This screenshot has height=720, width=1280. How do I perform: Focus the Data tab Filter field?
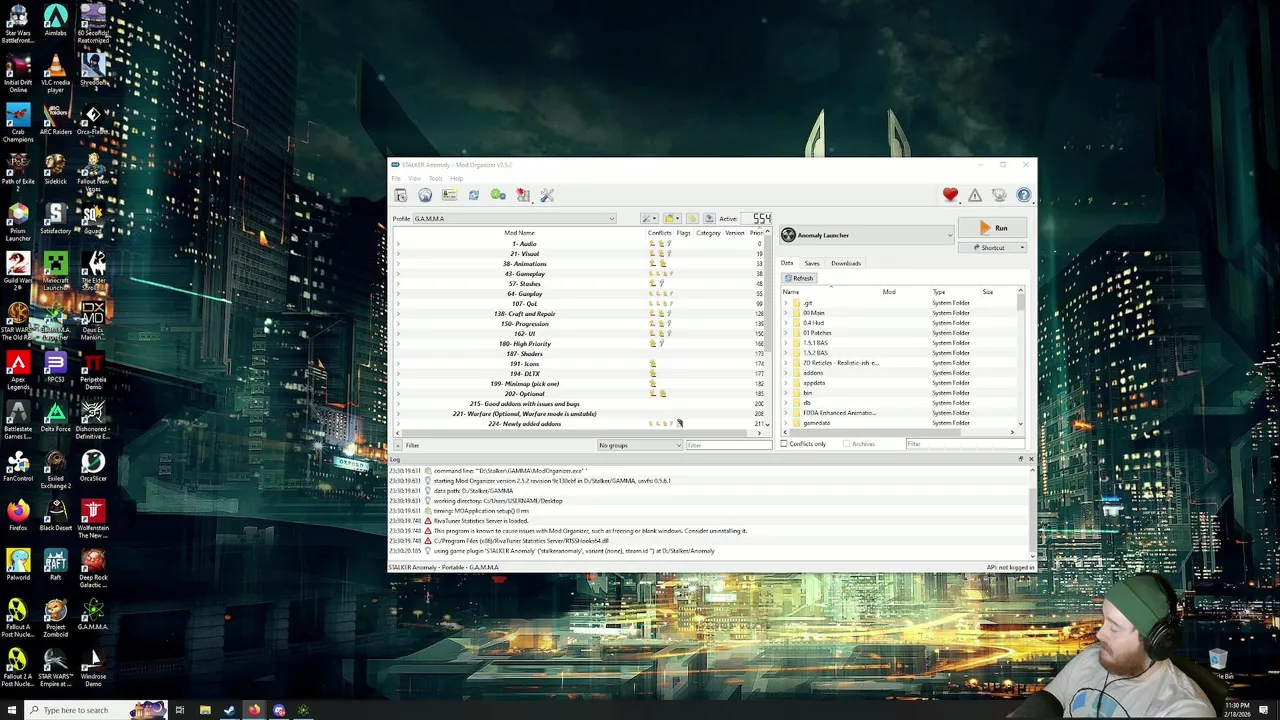click(965, 444)
